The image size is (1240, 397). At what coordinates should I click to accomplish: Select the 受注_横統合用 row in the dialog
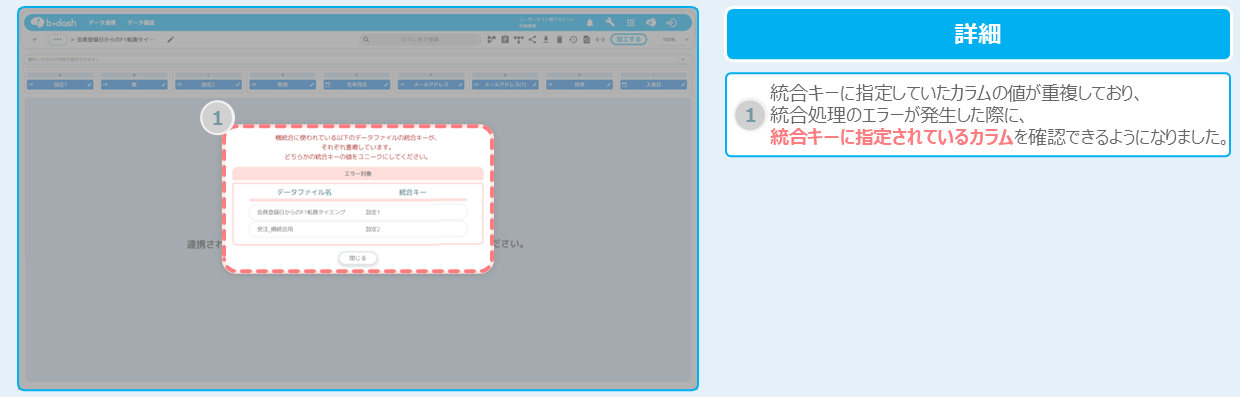(x=357, y=229)
